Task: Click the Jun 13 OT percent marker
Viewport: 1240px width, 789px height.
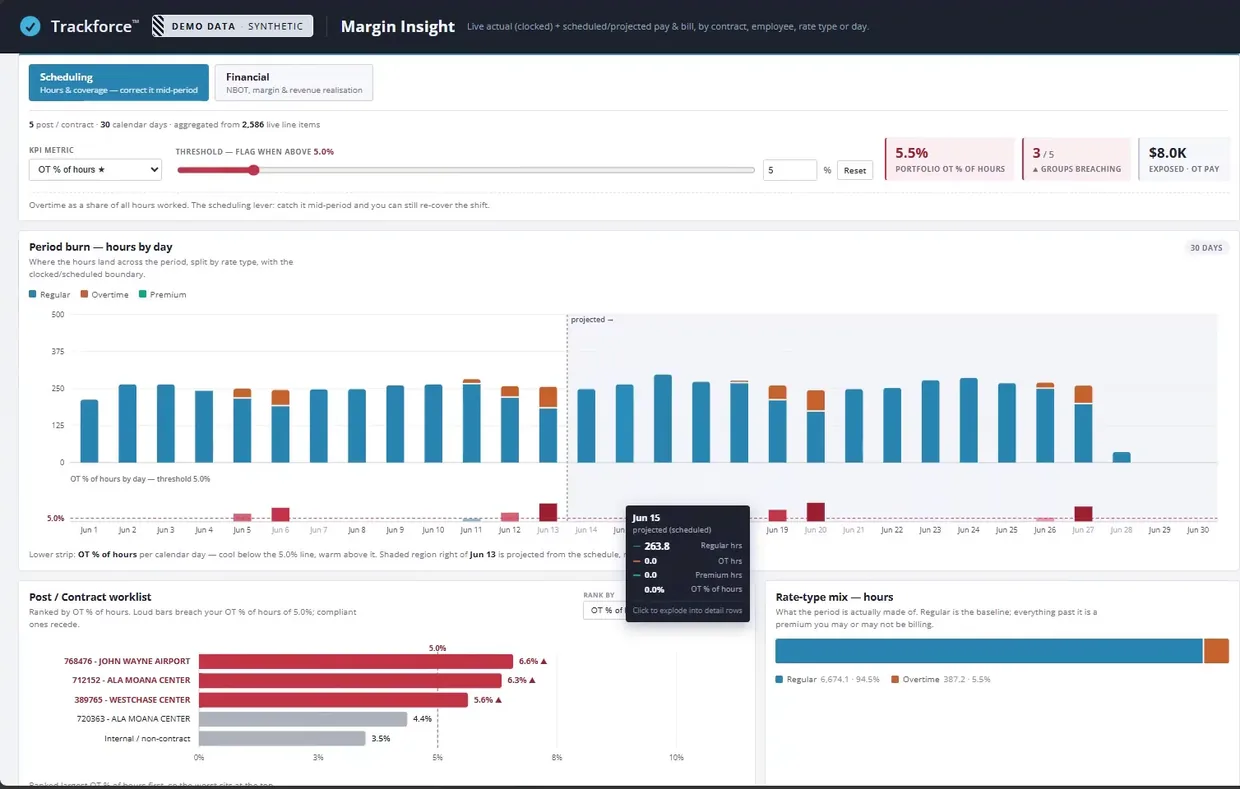Action: [x=548, y=512]
